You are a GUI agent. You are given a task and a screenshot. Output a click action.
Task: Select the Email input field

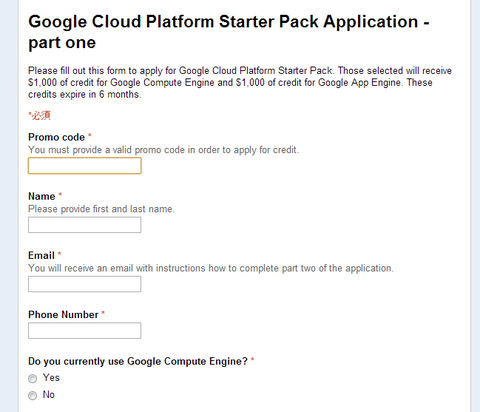point(85,284)
